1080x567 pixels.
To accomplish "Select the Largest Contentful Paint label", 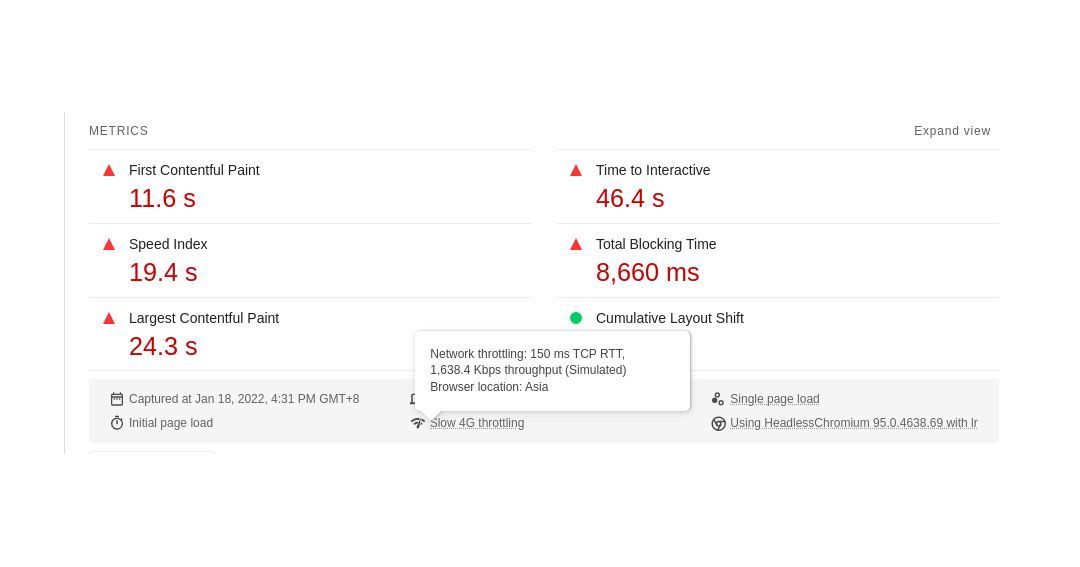I will 204,318.
